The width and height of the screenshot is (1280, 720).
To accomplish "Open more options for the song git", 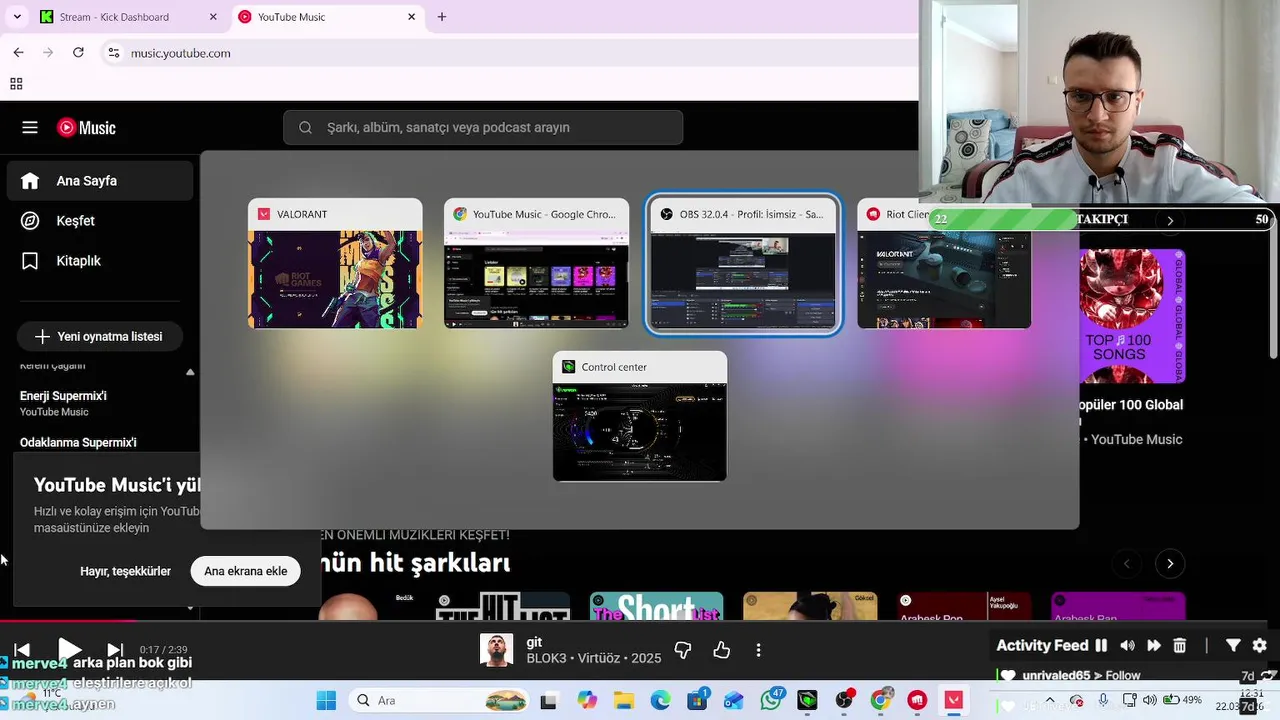I will click(x=758, y=650).
